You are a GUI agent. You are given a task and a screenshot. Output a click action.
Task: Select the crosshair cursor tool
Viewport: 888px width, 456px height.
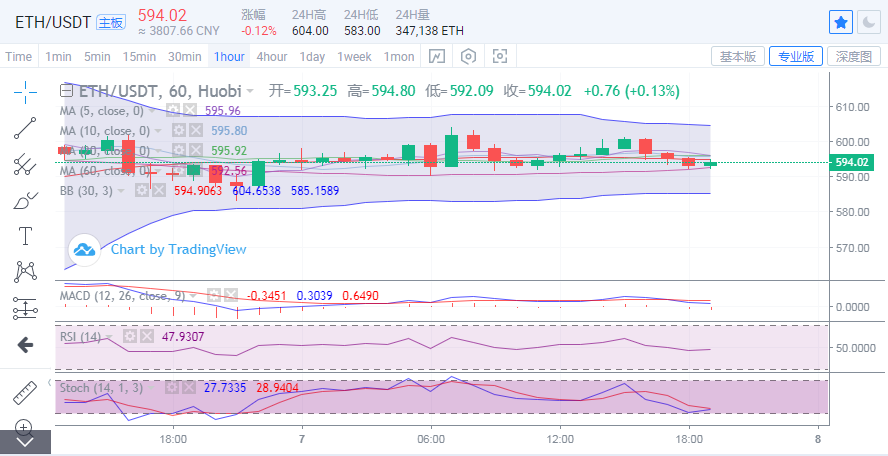(x=26, y=91)
